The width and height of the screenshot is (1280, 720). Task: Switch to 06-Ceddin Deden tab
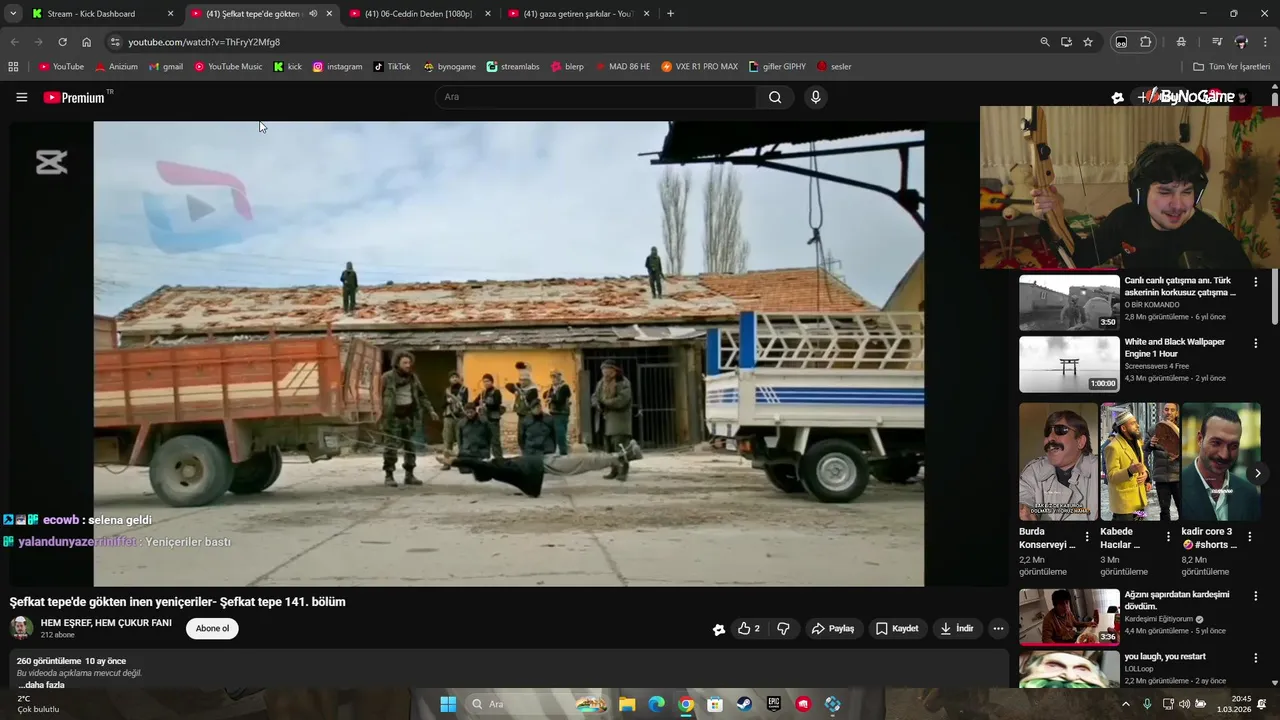(x=418, y=14)
